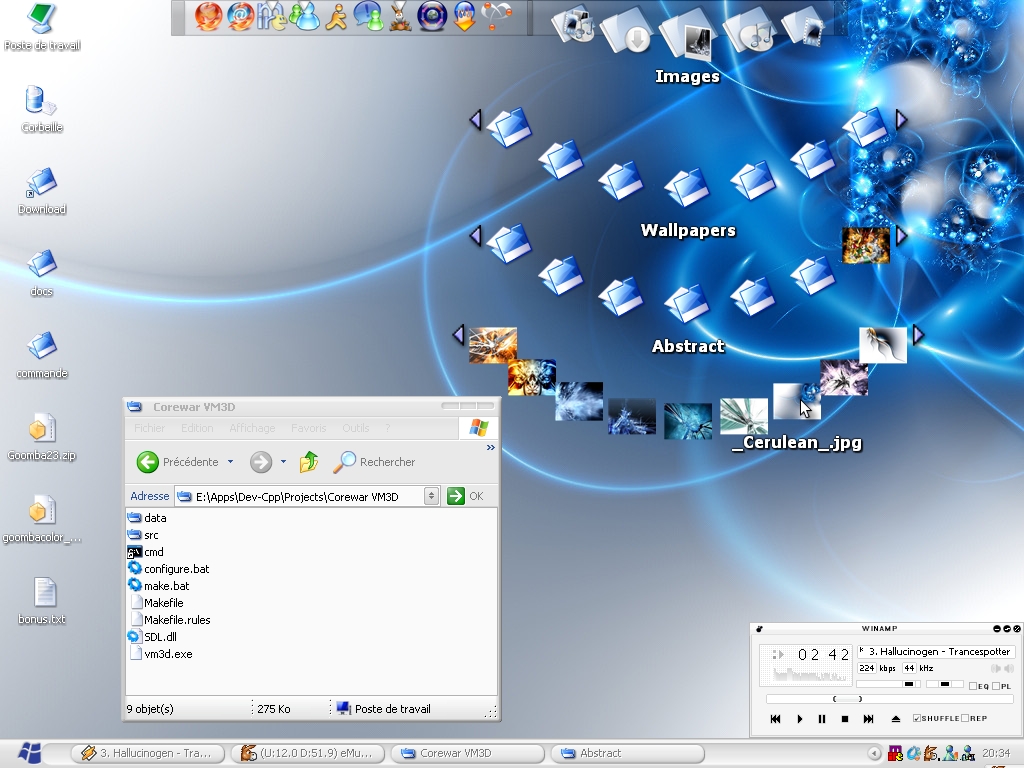Viewport: 1024px width, 768px height.
Task: Click the Rechercher search button
Action: click(x=374, y=462)
